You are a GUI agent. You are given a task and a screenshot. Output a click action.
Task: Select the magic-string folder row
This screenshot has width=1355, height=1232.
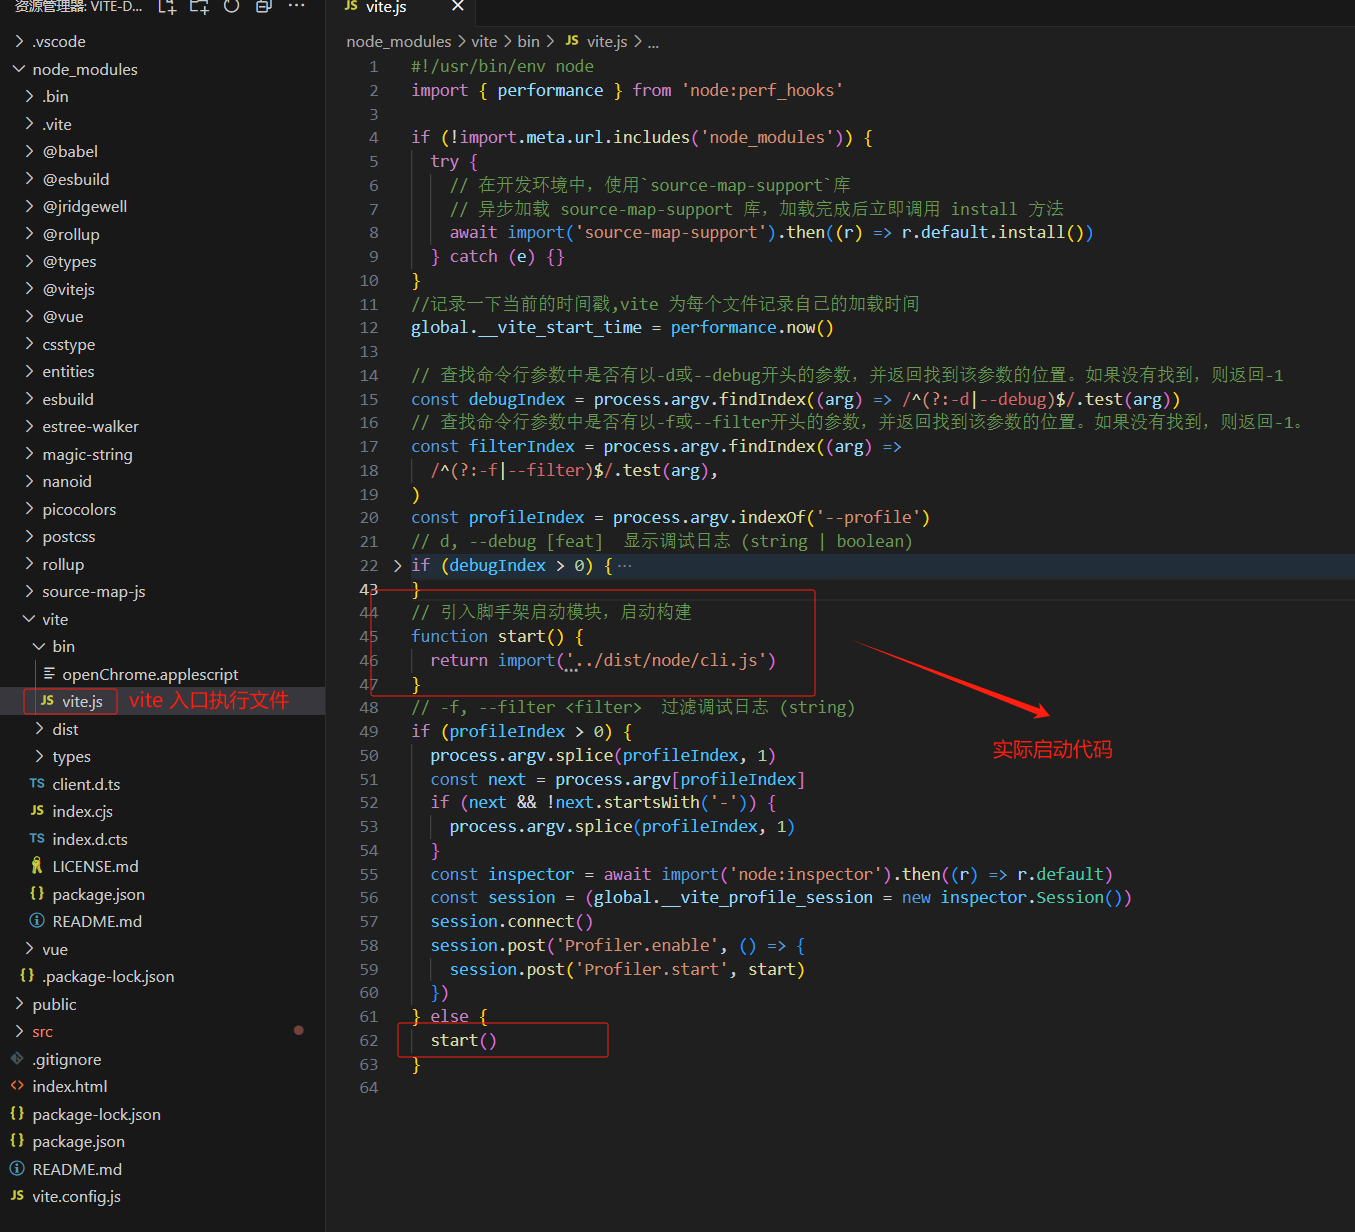162,454
